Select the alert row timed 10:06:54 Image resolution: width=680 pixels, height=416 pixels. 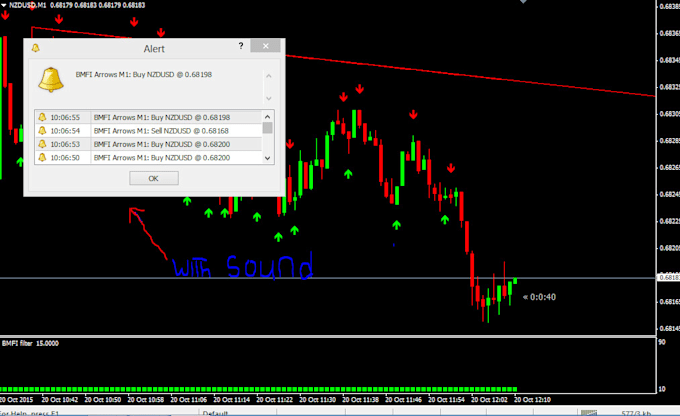[148, 131]
